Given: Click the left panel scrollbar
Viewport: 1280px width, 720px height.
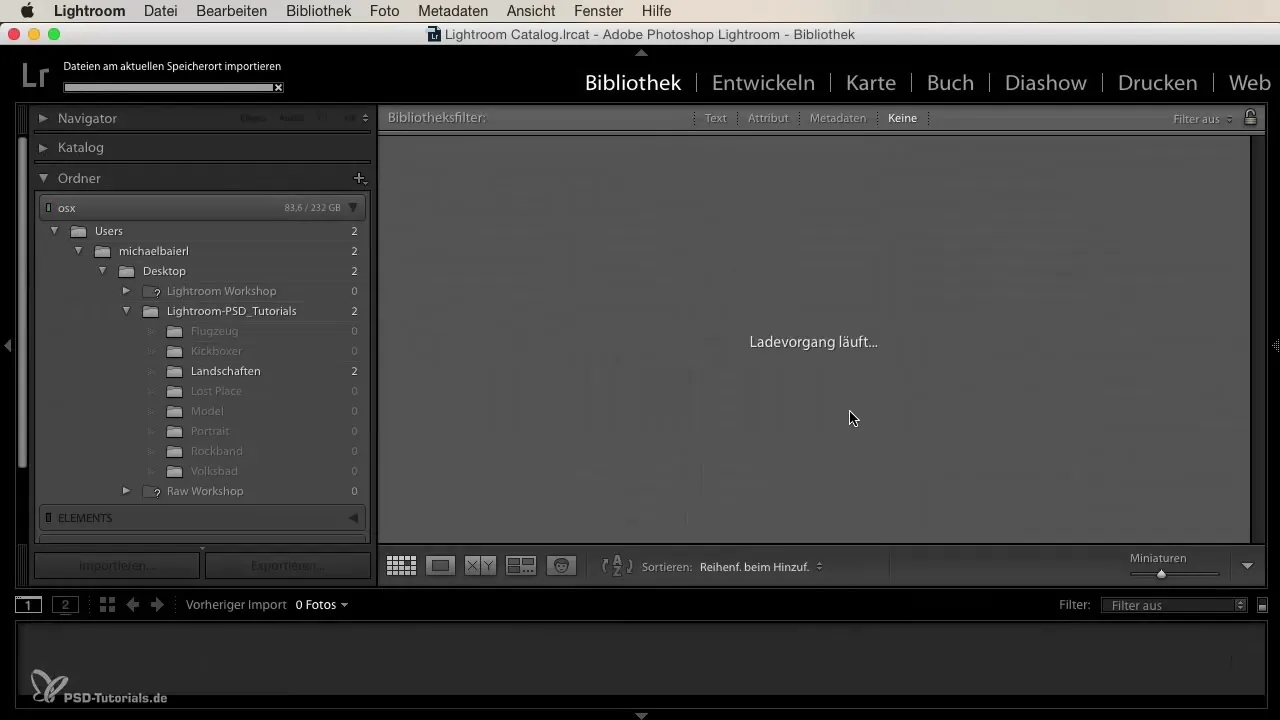Looking at the screenshot, I should [23, 300].
